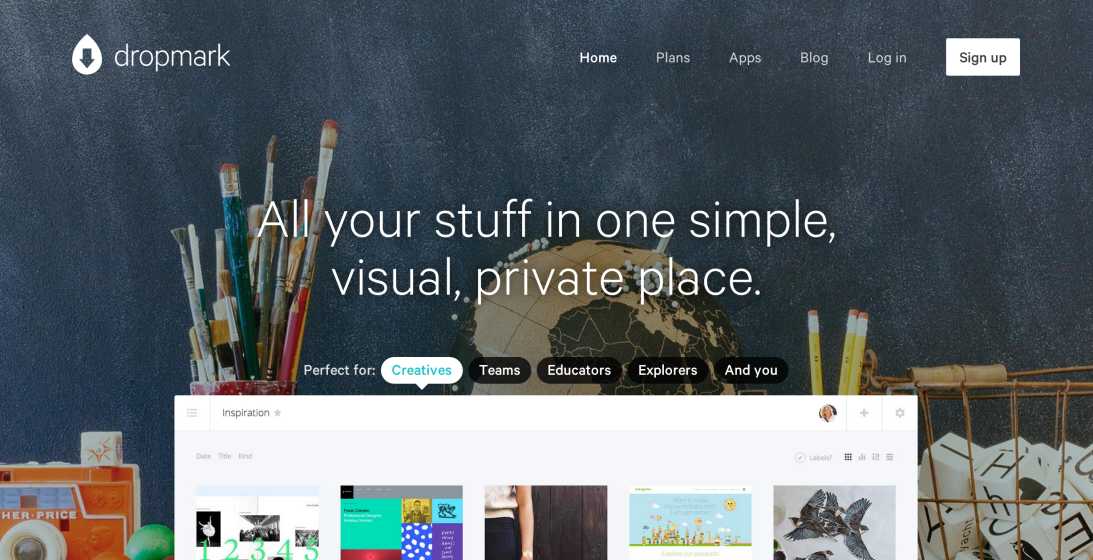Select the Teams pill

[499, 370]
